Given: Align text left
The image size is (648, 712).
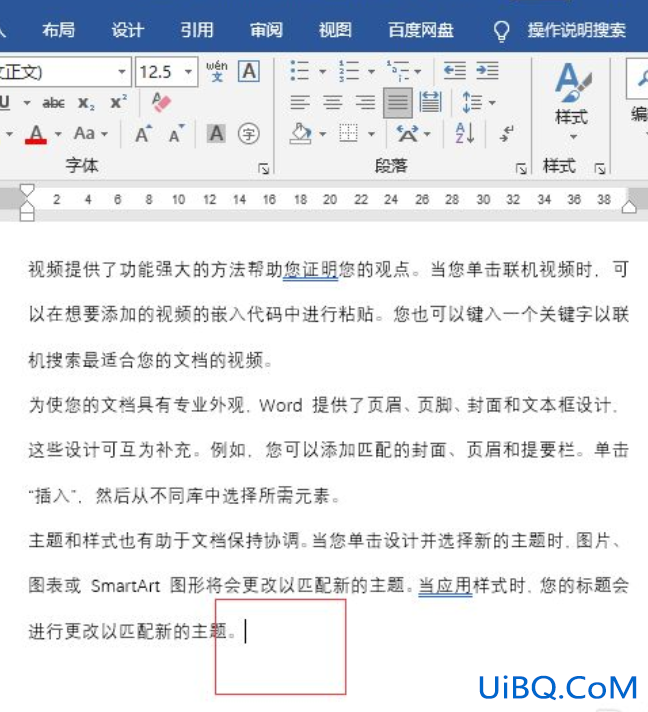Looking at the screenshot, I should [300, 102].
